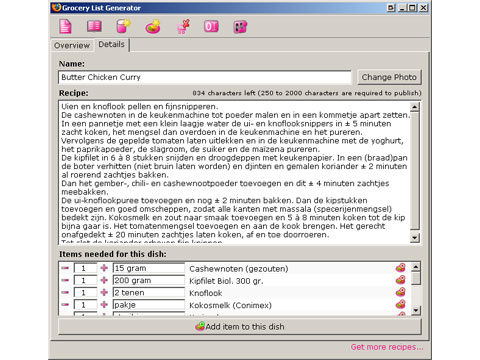Click the remove icon on the Knoflook row
The image size is (480, 360).
tap(400, 292)
